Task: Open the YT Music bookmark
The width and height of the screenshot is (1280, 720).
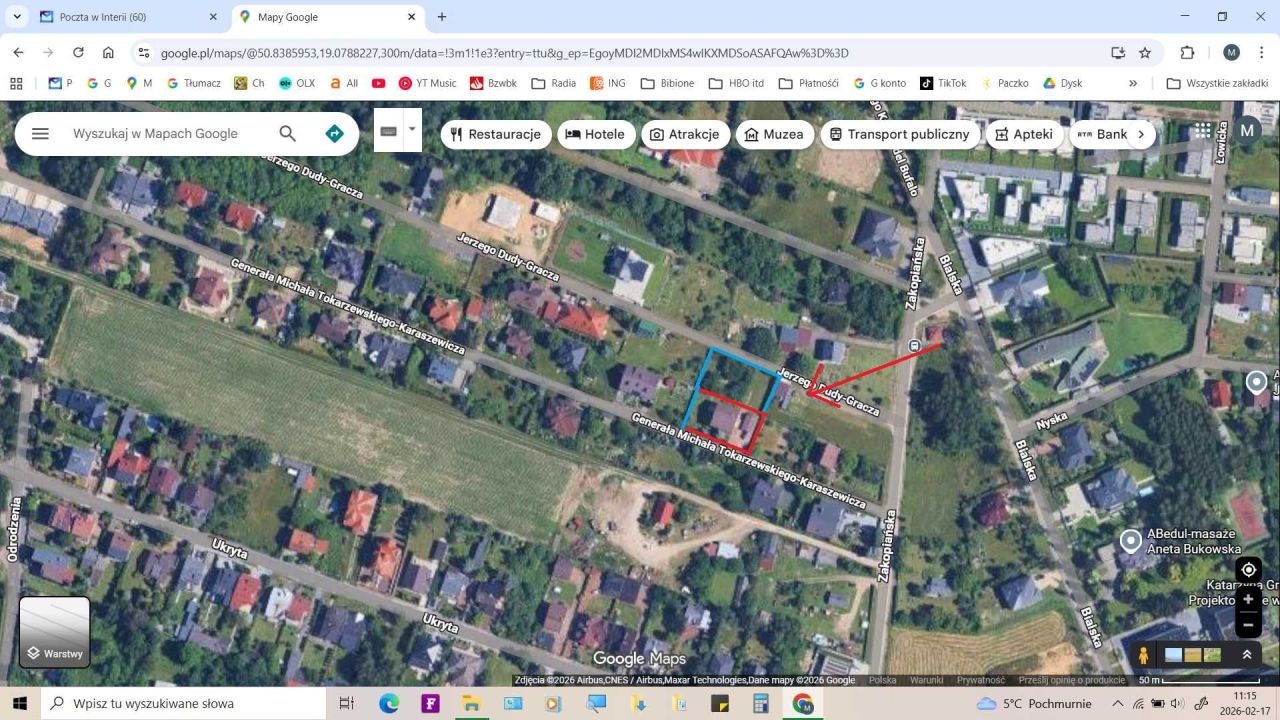Action: click(x=427, y=83)
